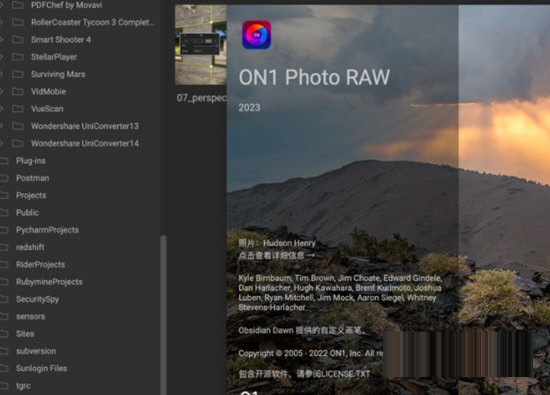Screen dimensions: 550x395
Task: Select the sensors folder
Action: 31,316
